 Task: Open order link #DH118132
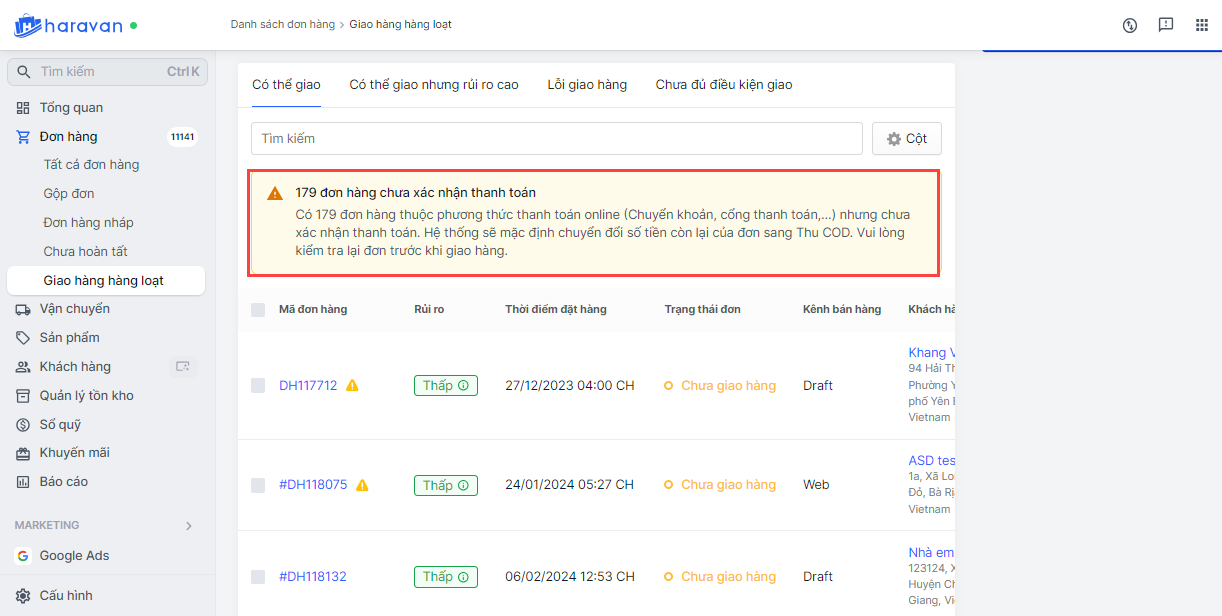[313, 577]
